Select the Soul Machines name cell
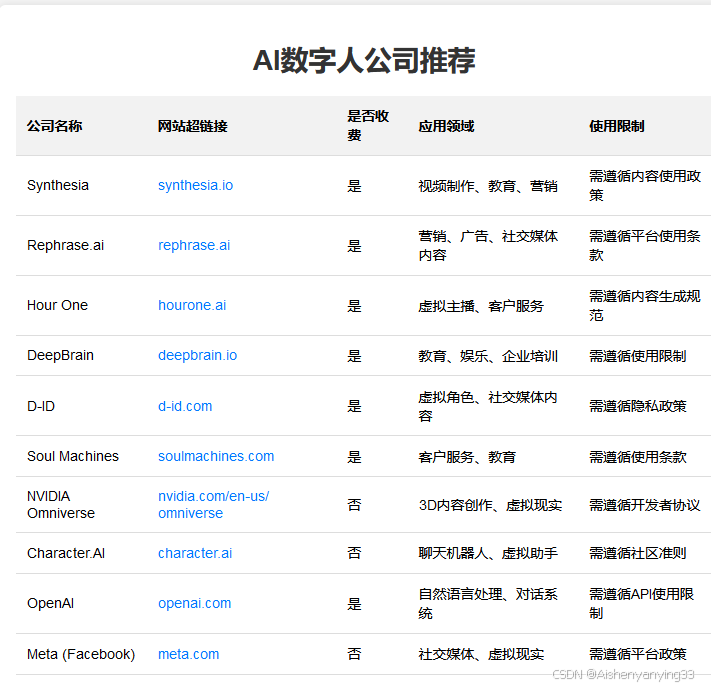Image resolution: width=711 pixels, height=687 pixels. (x=73, y=456)
